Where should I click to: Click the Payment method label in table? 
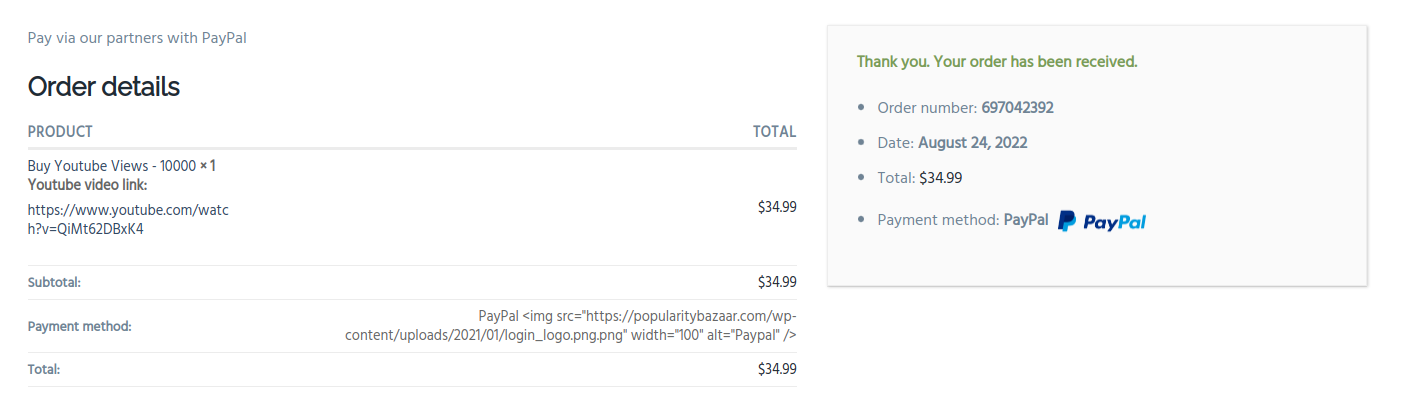[79, 326]
